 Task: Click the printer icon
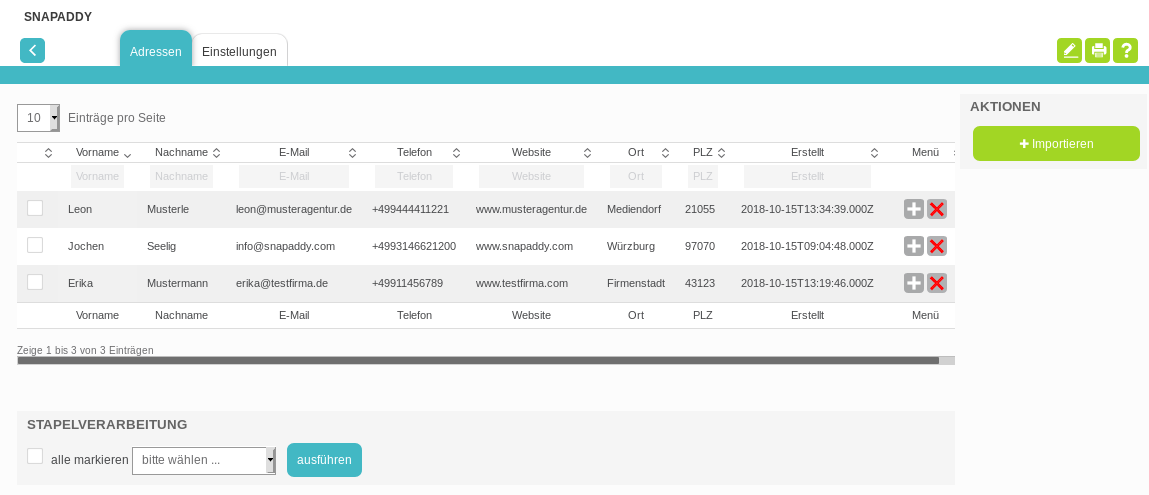tap(1097, 50)
